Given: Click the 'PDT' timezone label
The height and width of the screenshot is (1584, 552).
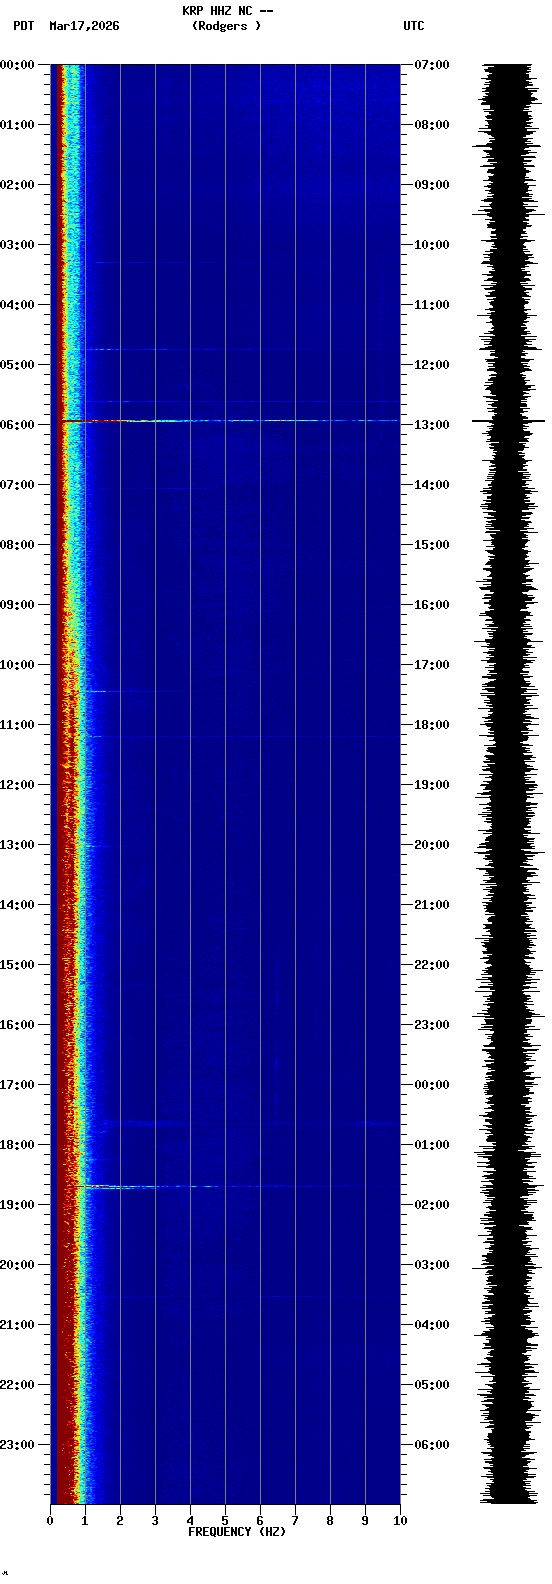Looking at the screenshot, I should point(23,26).
